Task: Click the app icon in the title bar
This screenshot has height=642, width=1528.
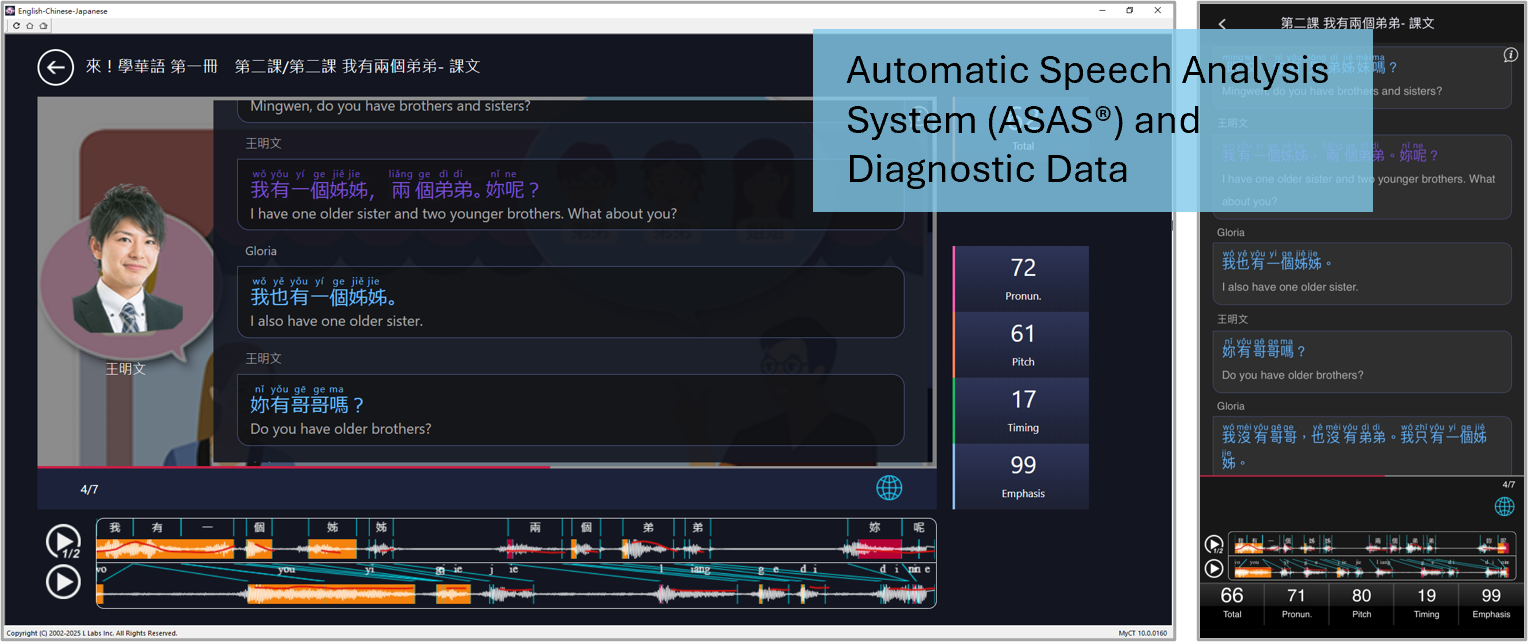Action: point(10,10)
